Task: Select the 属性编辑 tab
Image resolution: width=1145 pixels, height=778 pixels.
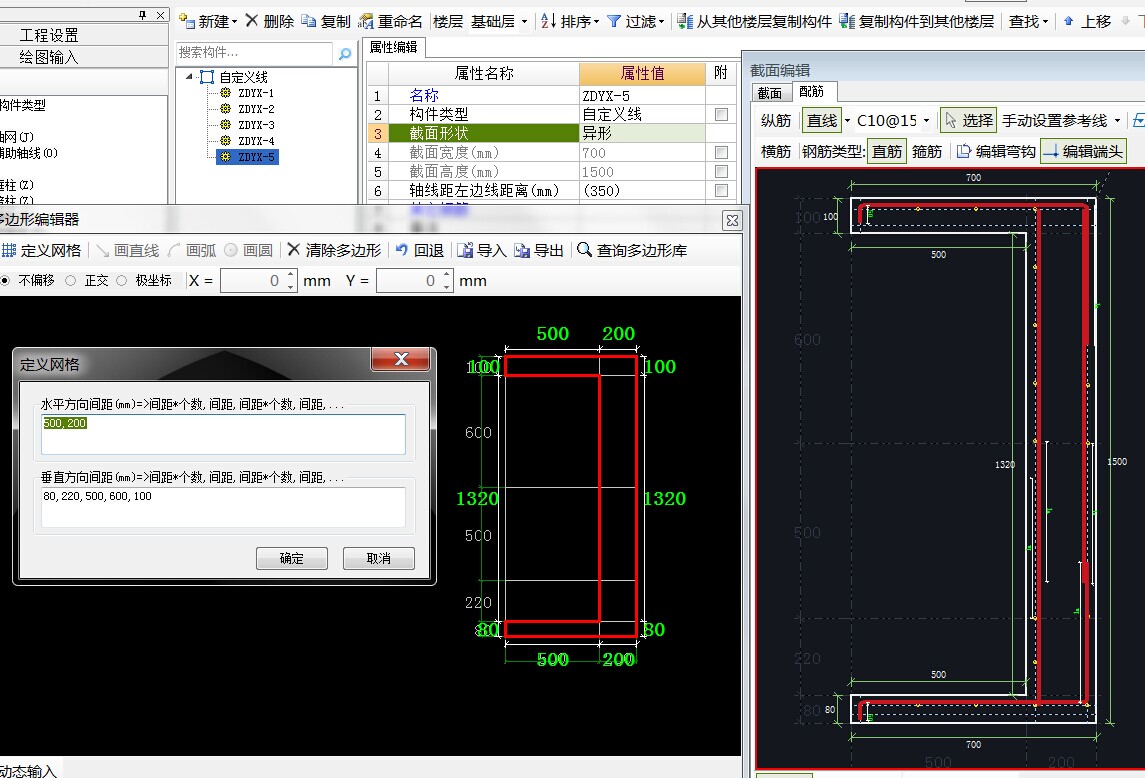Action: [394, 47]
